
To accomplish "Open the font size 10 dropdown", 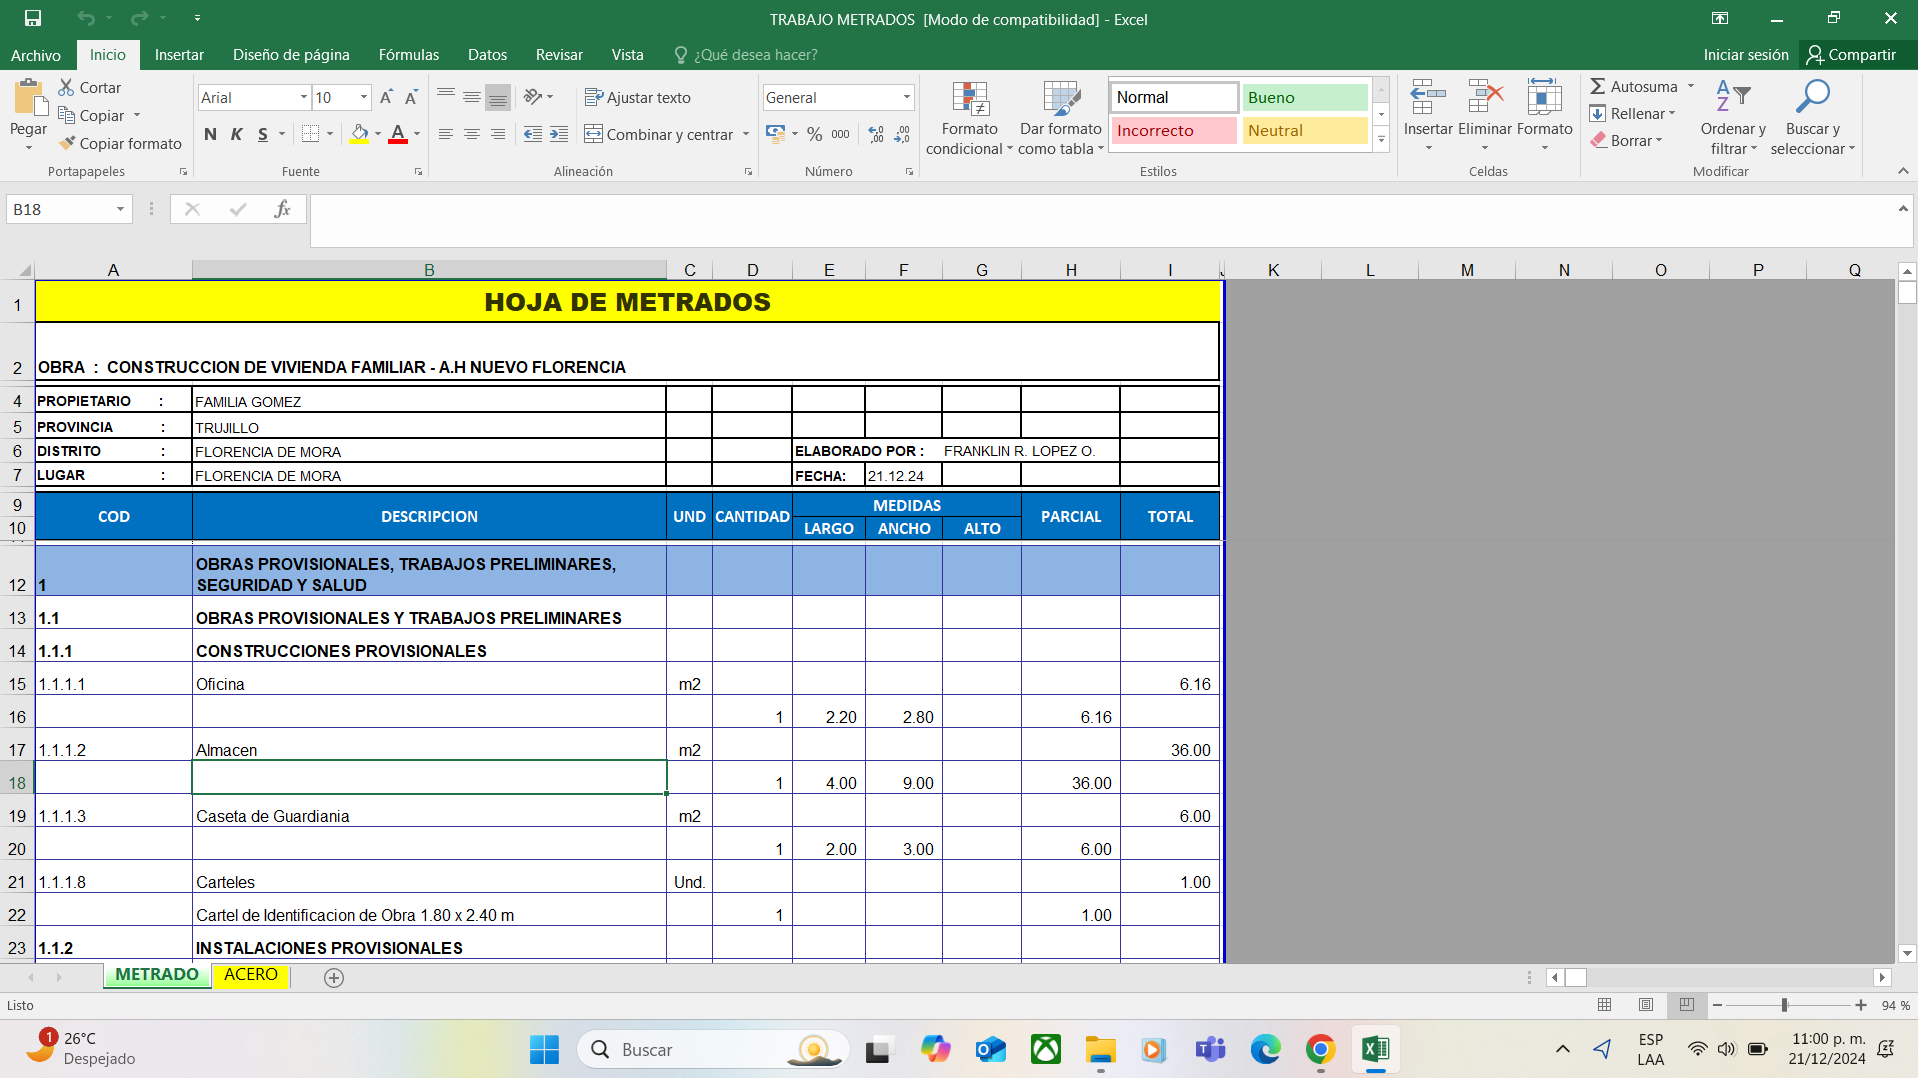I will click(364, 97).
